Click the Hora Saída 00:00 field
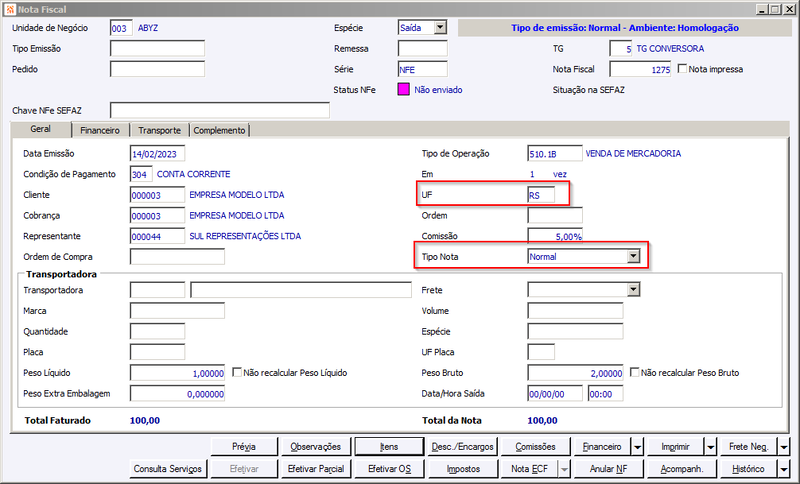 click(x=605, y=394)
